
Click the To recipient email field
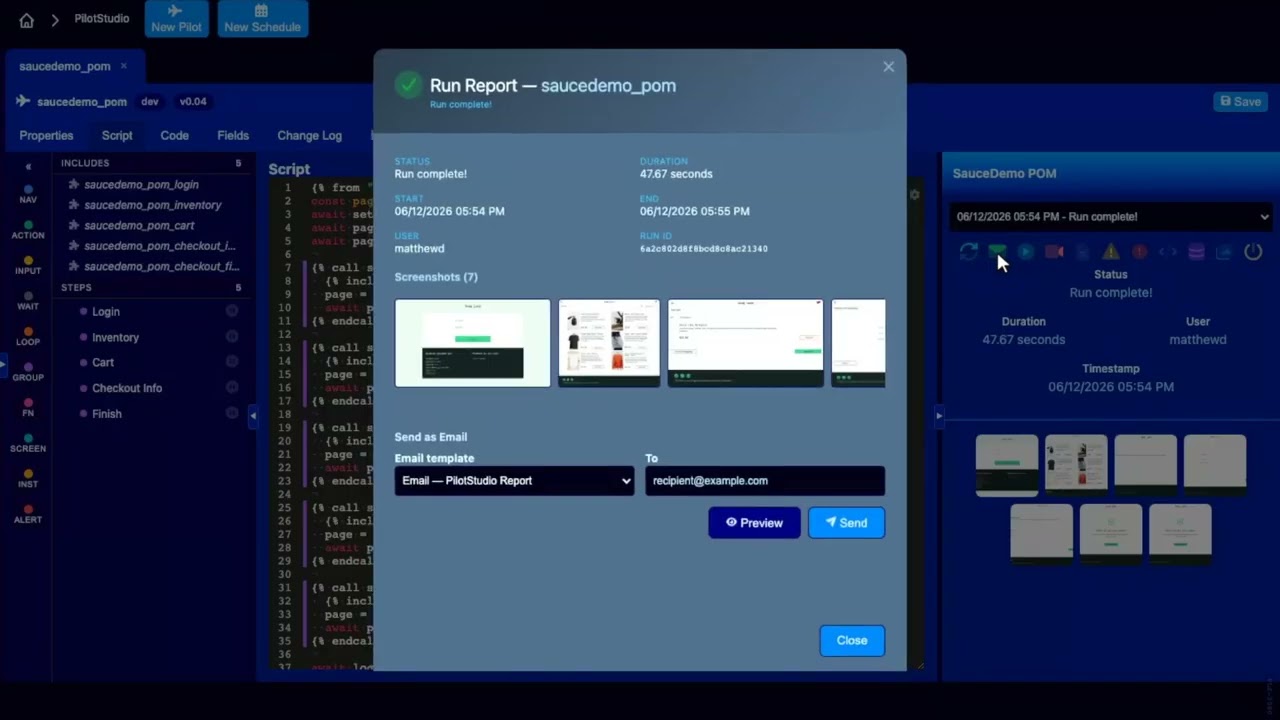coord(764,481)
